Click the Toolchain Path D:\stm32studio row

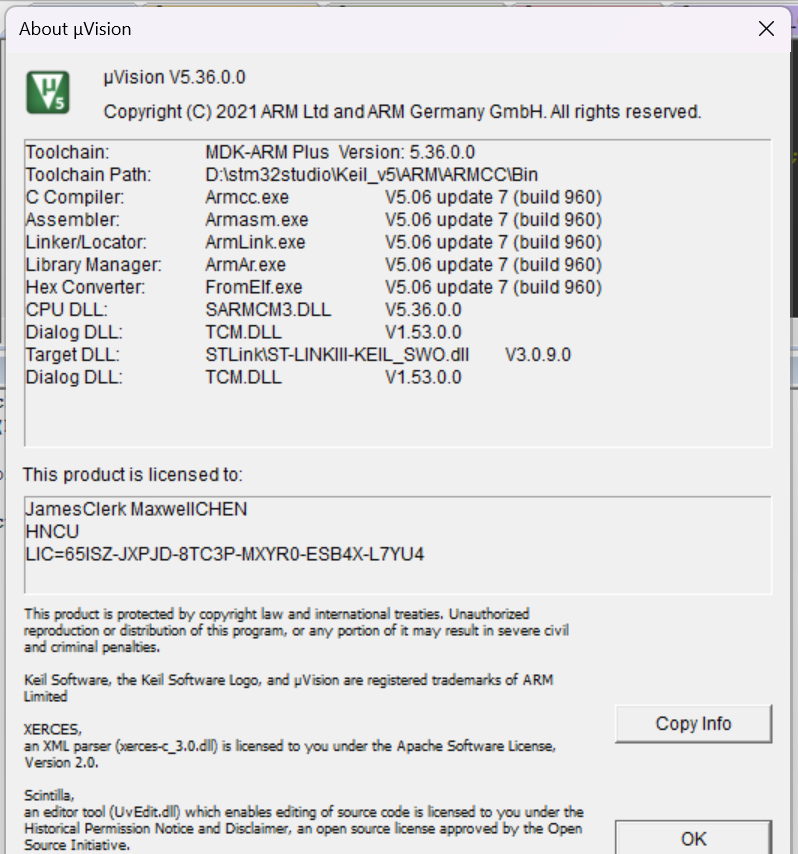click(282, 175)
